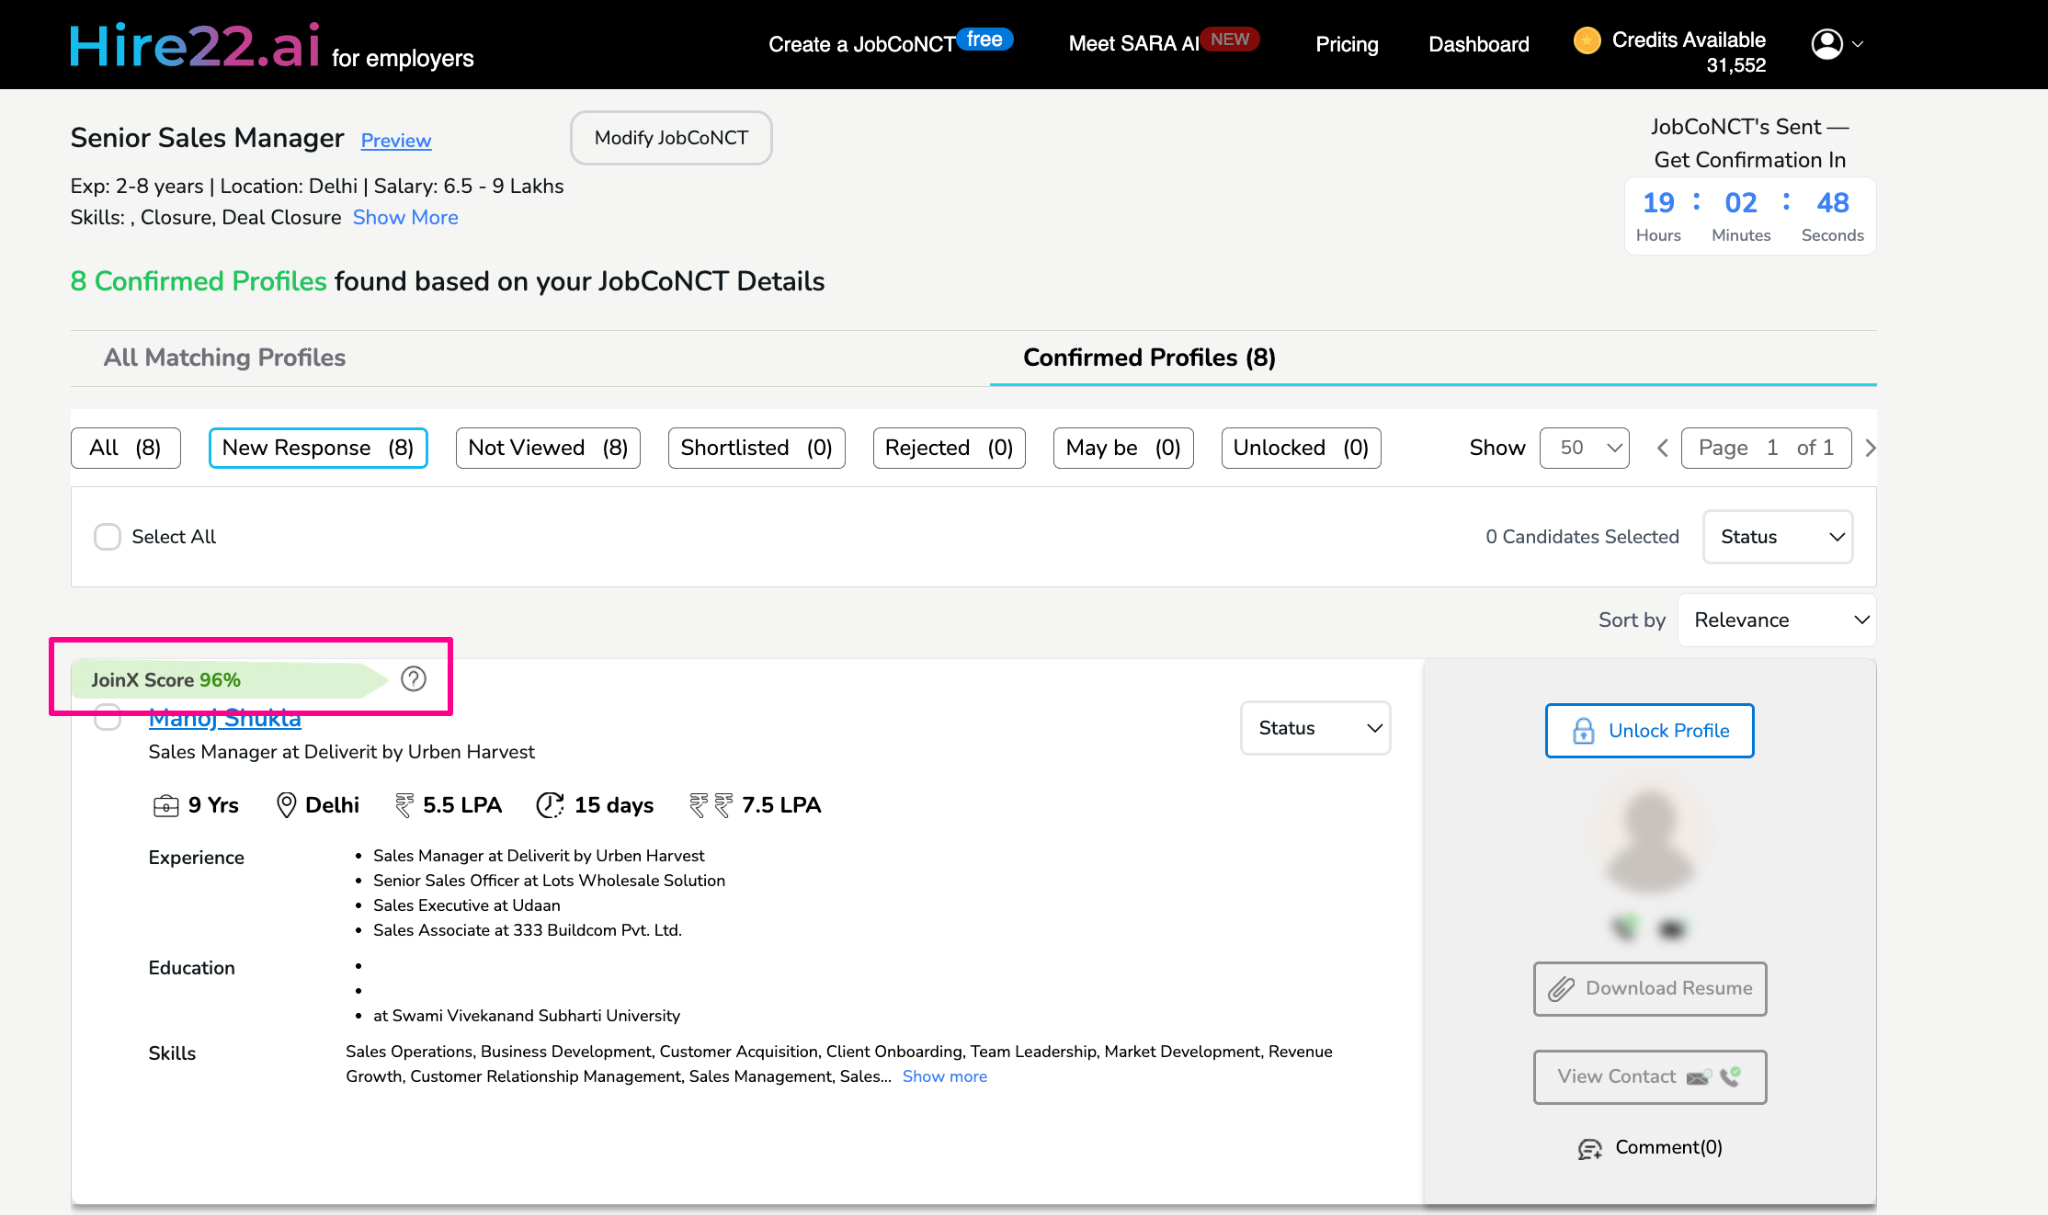Click the next page chevron in pagination
The height and width of the screenshot is (1215, 2048).
click(1870, 448)
